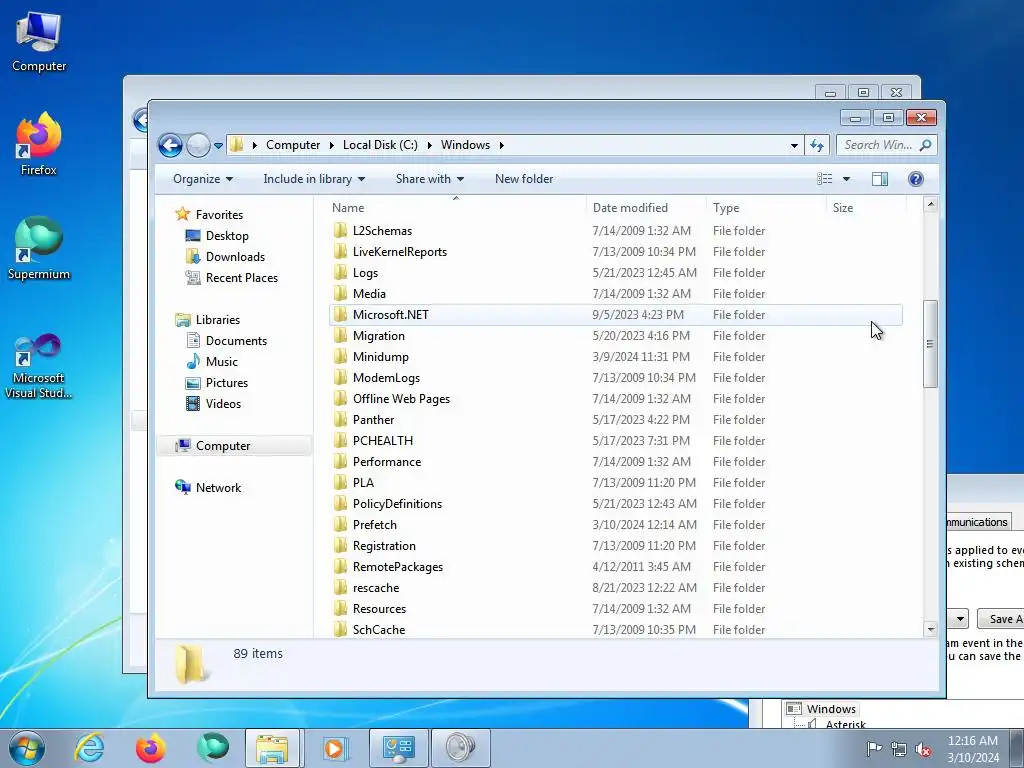Screen dimensions: 1024x768
Task: Open Documents library in navigation pane
Action: [236, 341]
